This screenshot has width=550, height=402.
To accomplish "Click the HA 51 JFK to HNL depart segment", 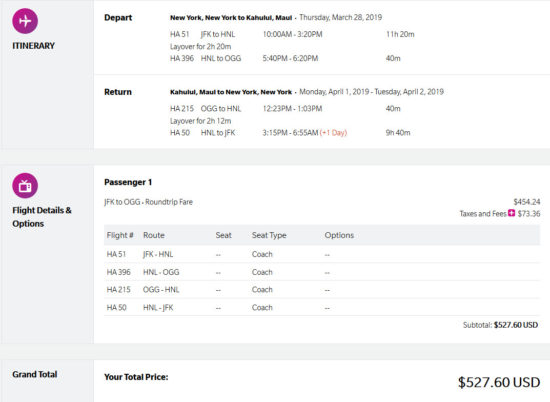I will 292,34.
